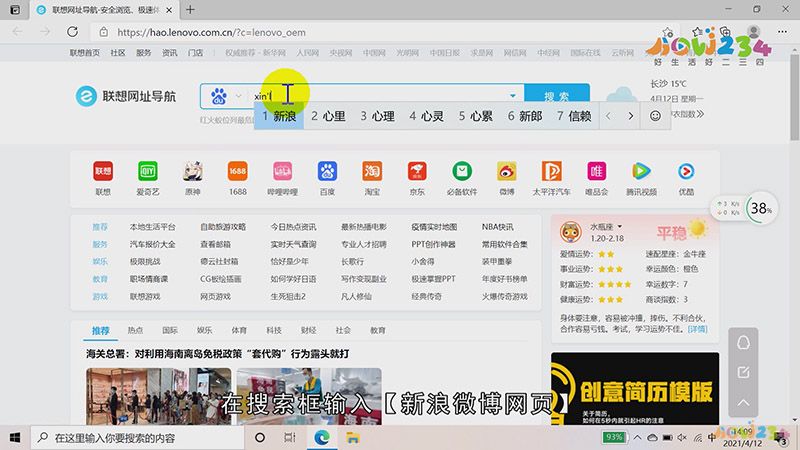800x450 pixels.
Task: Show next page of IME candidates
Action: tap(631, 116)
